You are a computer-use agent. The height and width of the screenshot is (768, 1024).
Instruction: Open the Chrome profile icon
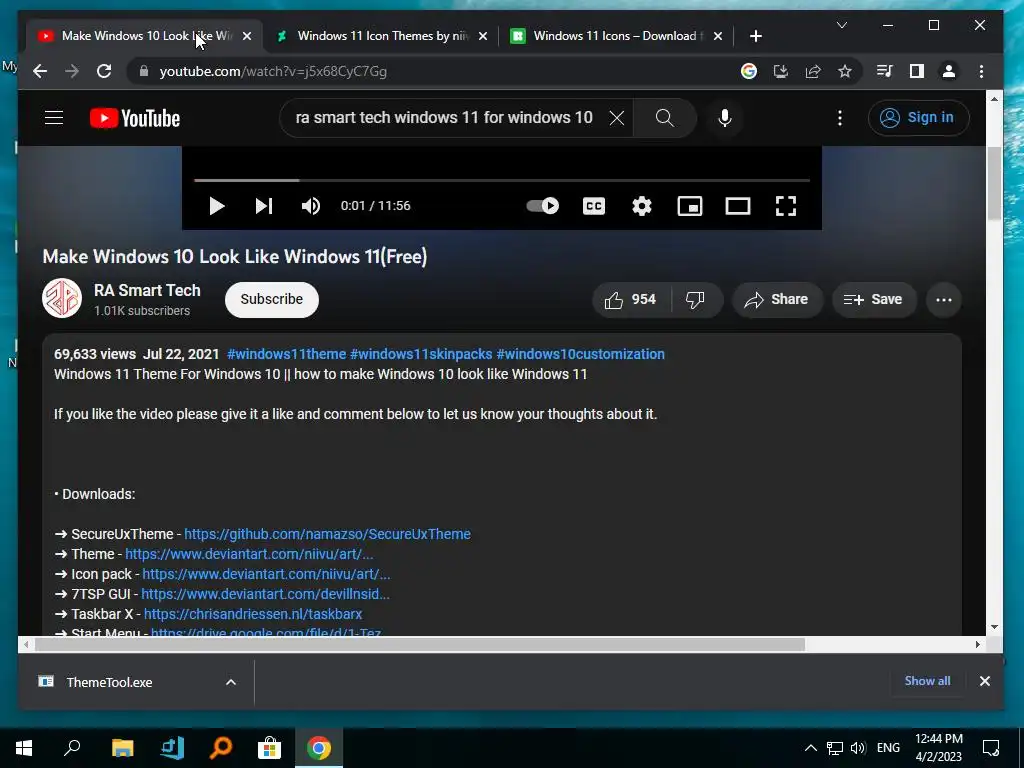pos(949,71)
